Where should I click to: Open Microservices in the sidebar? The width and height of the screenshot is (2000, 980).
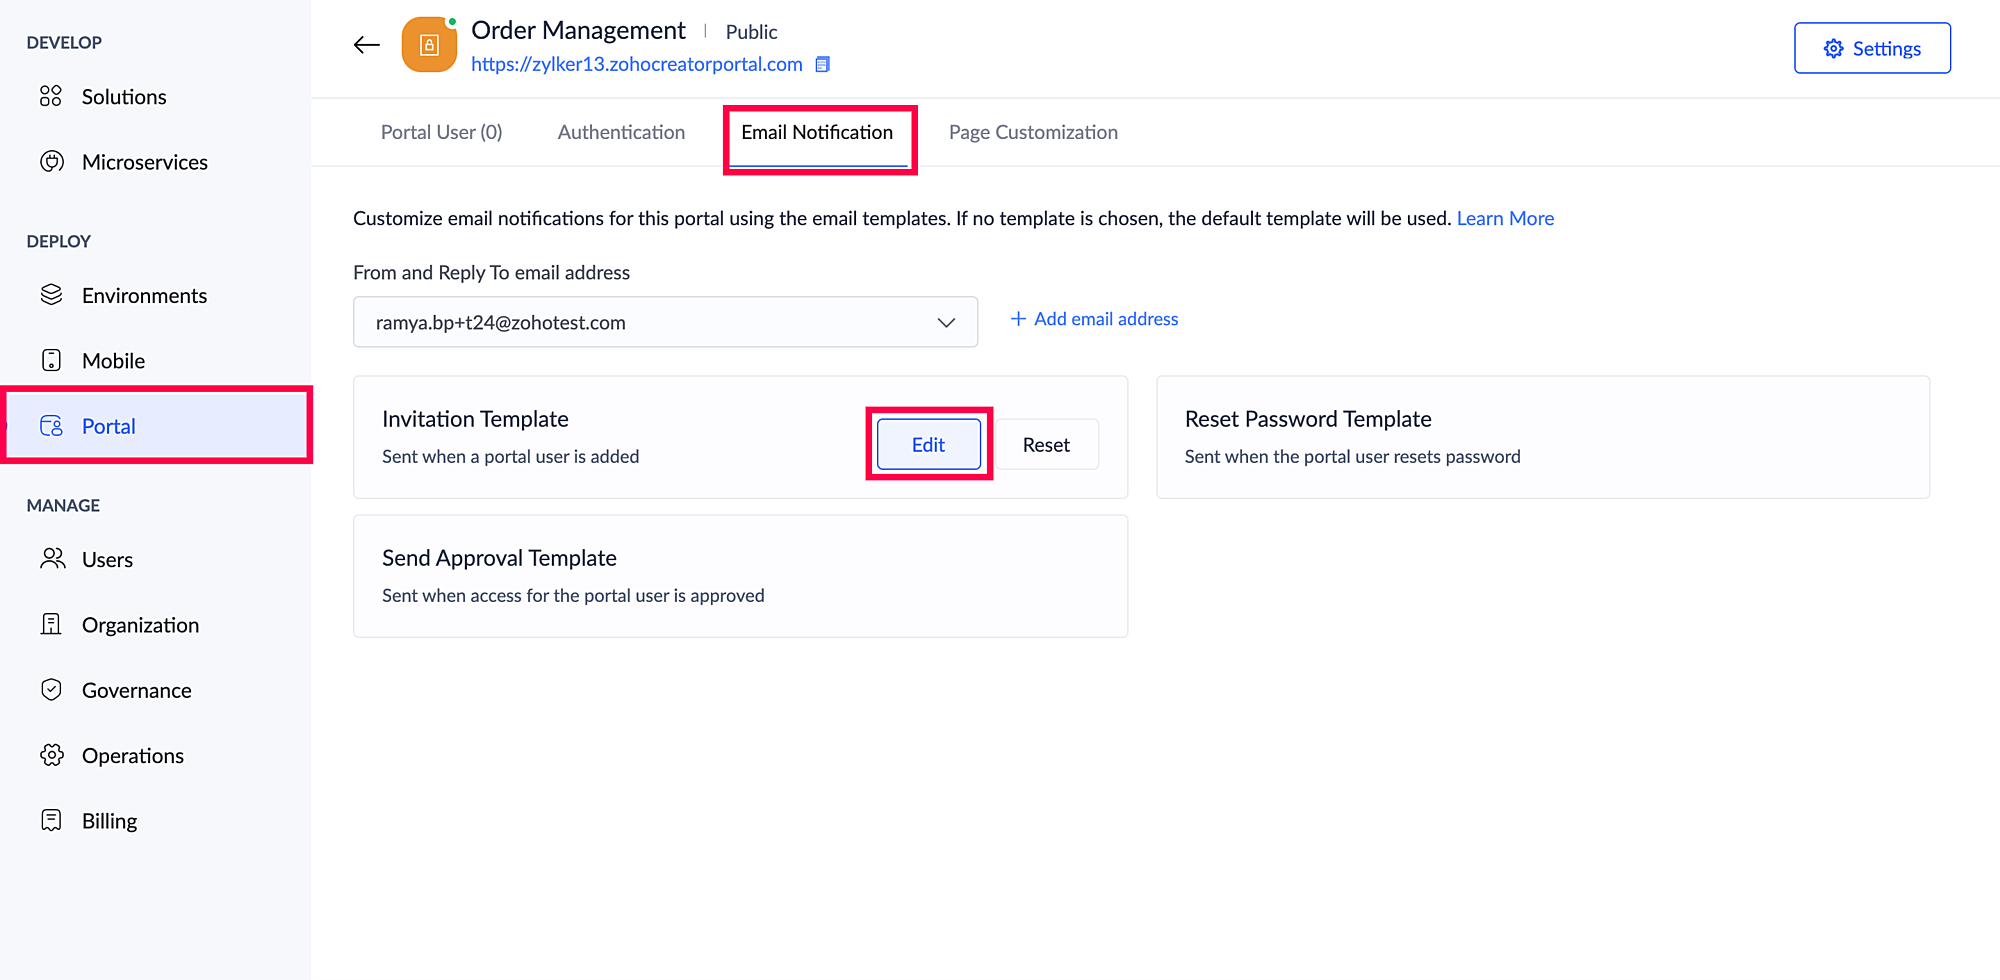tap(144, 162)
